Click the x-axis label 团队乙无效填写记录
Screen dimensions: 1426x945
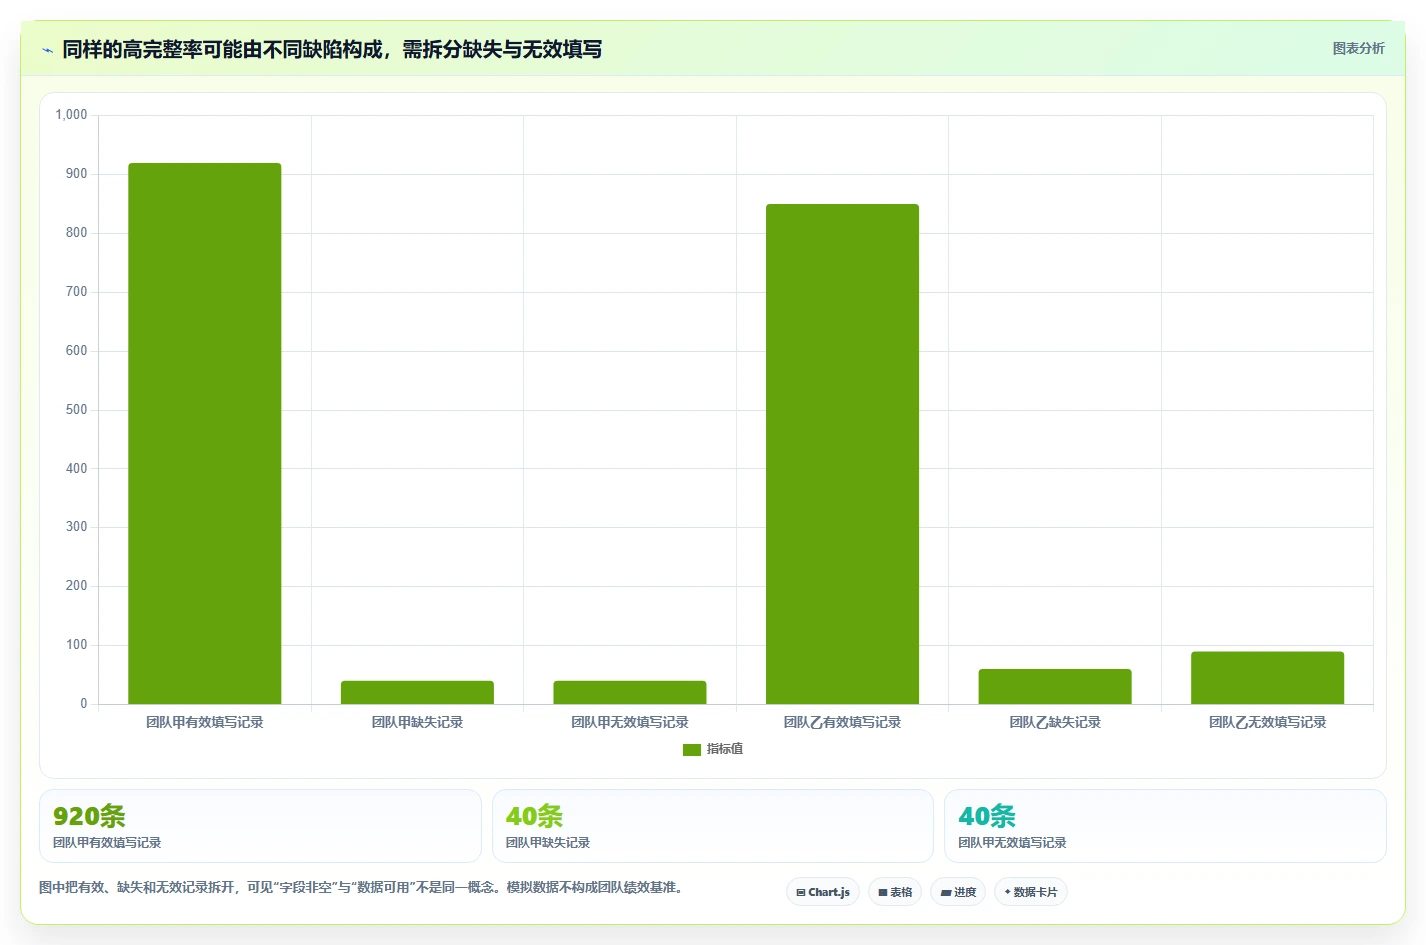click(x=1267, y=722)
